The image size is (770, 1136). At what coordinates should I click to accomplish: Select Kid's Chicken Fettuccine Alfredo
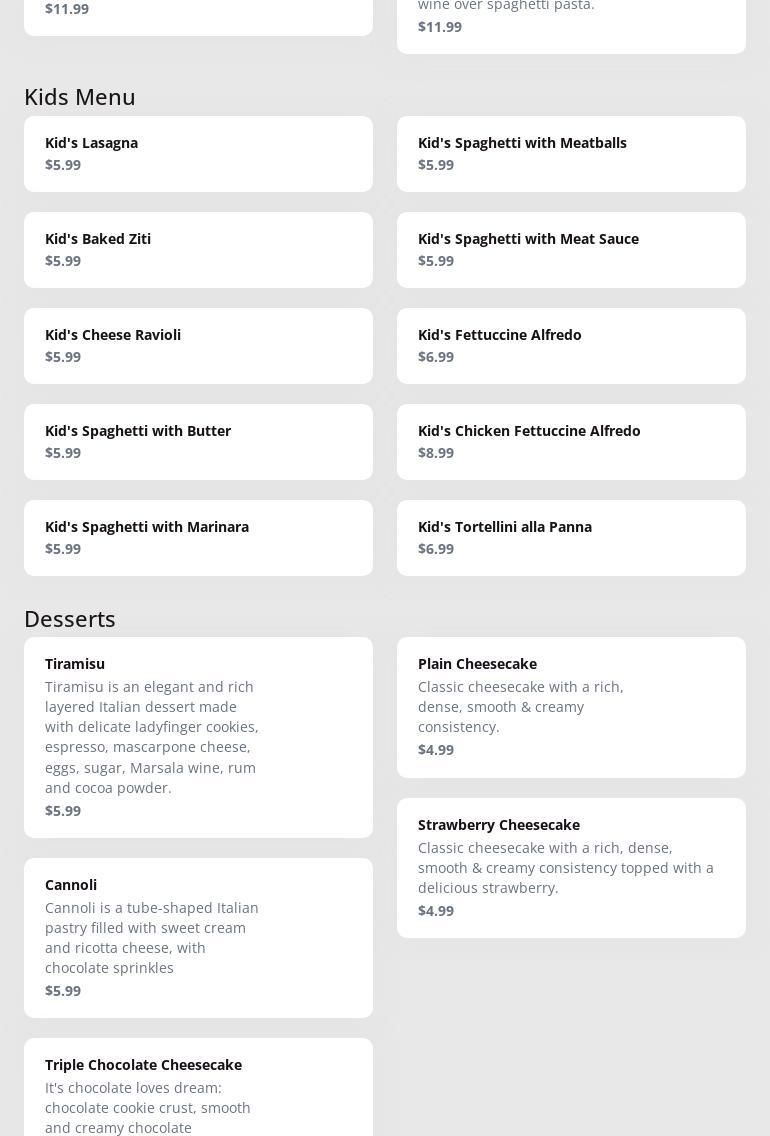pos(571,441)
